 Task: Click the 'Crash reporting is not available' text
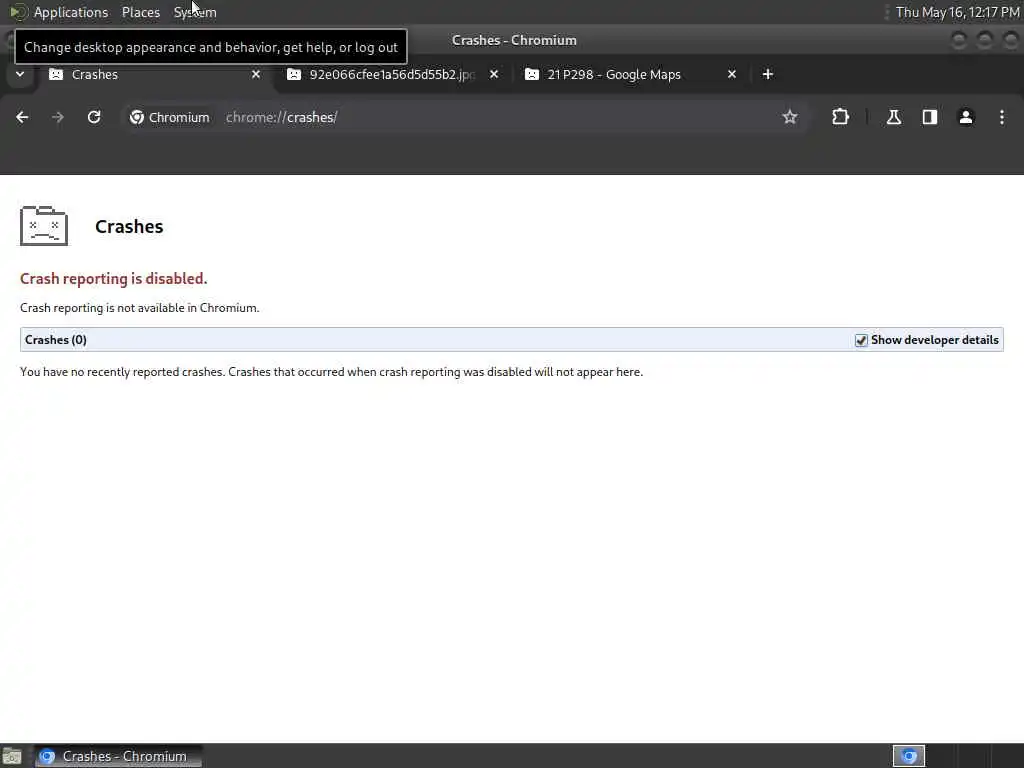140,308
